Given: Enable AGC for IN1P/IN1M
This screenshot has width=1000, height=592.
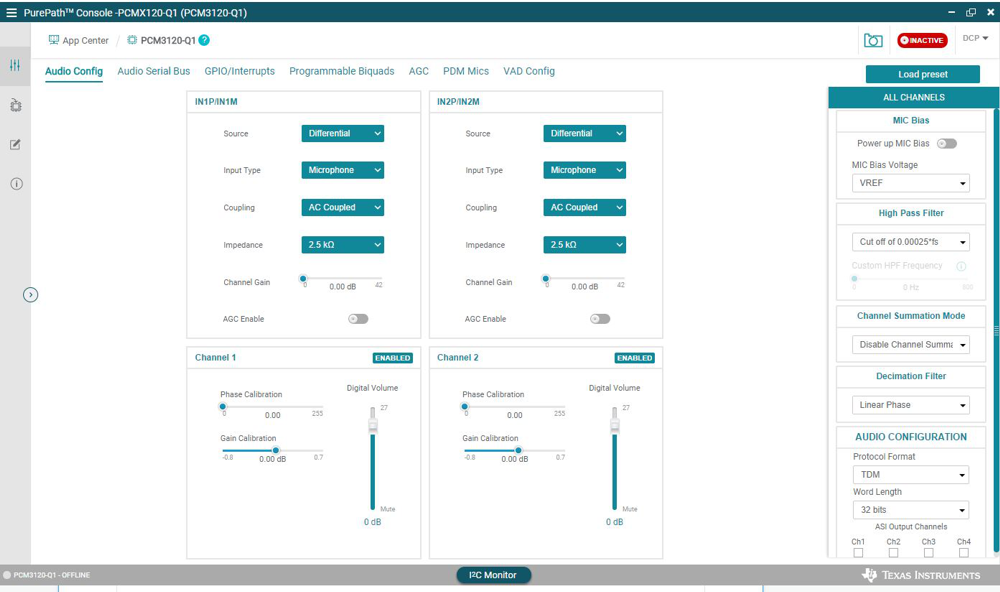Looking at the screenshot, I should coord(357,319).
